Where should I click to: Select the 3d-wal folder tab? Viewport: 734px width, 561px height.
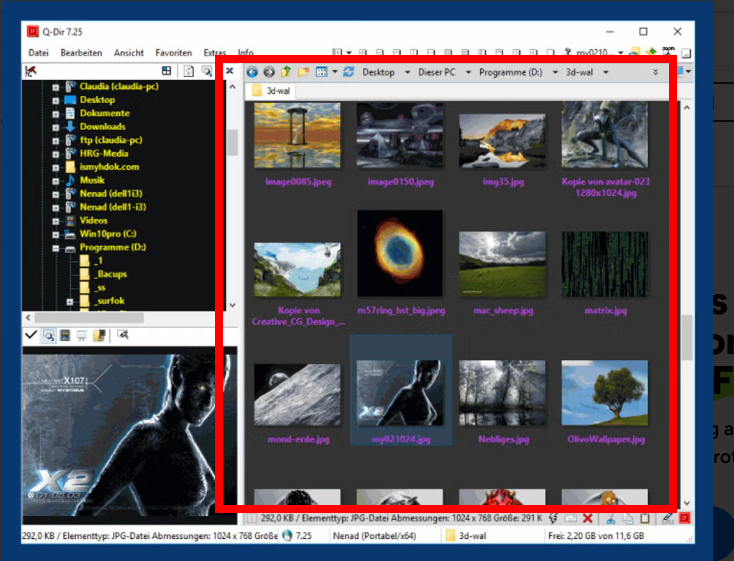pyautogui.click(x=271, y=90)
